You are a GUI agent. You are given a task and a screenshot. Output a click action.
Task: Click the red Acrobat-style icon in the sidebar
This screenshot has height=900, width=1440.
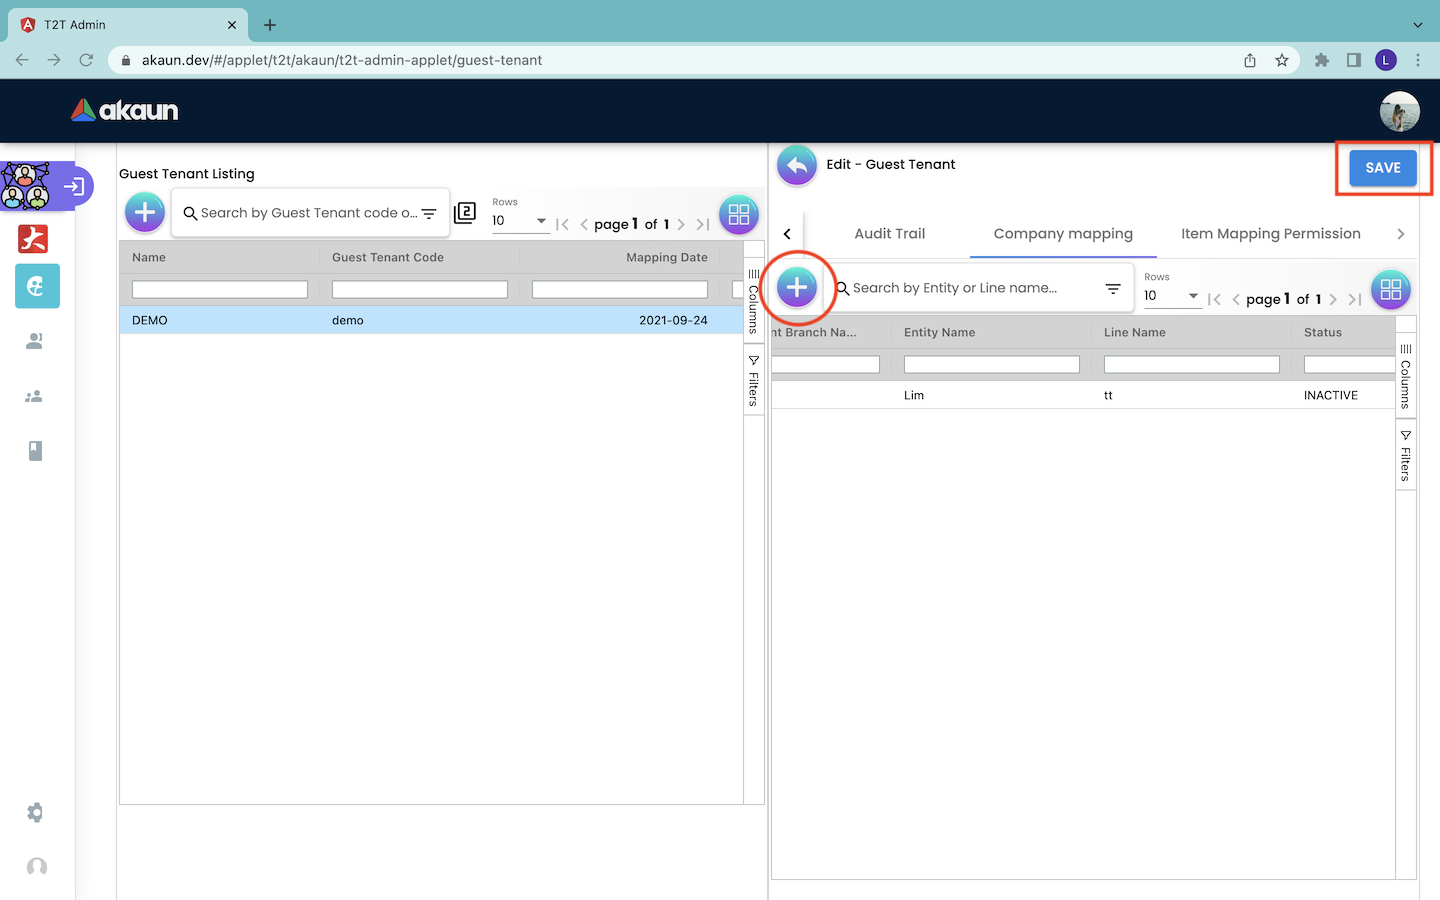pos(33,239)
